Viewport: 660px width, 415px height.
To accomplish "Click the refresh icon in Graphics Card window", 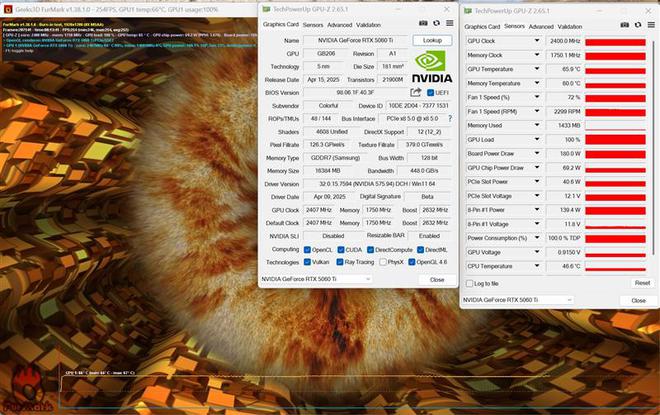I will [x=436, y=24].
